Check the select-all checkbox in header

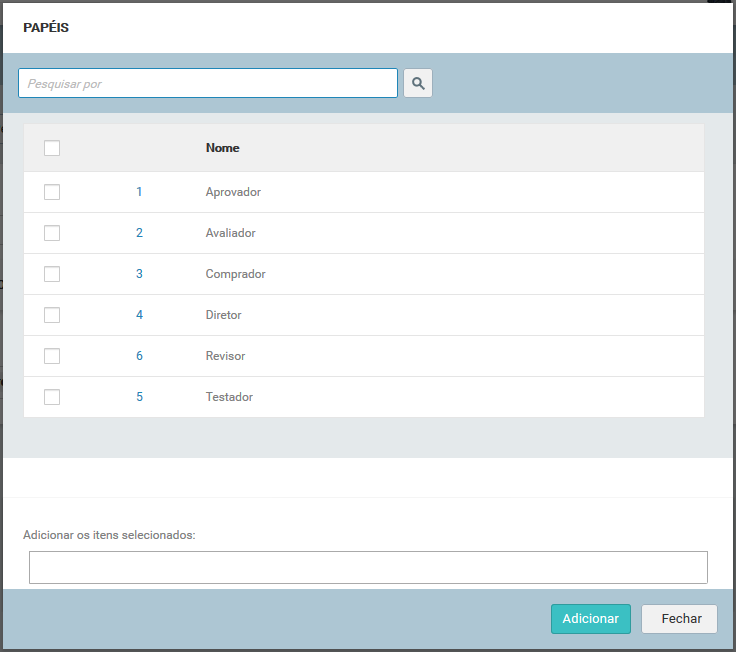click(52, 148)
